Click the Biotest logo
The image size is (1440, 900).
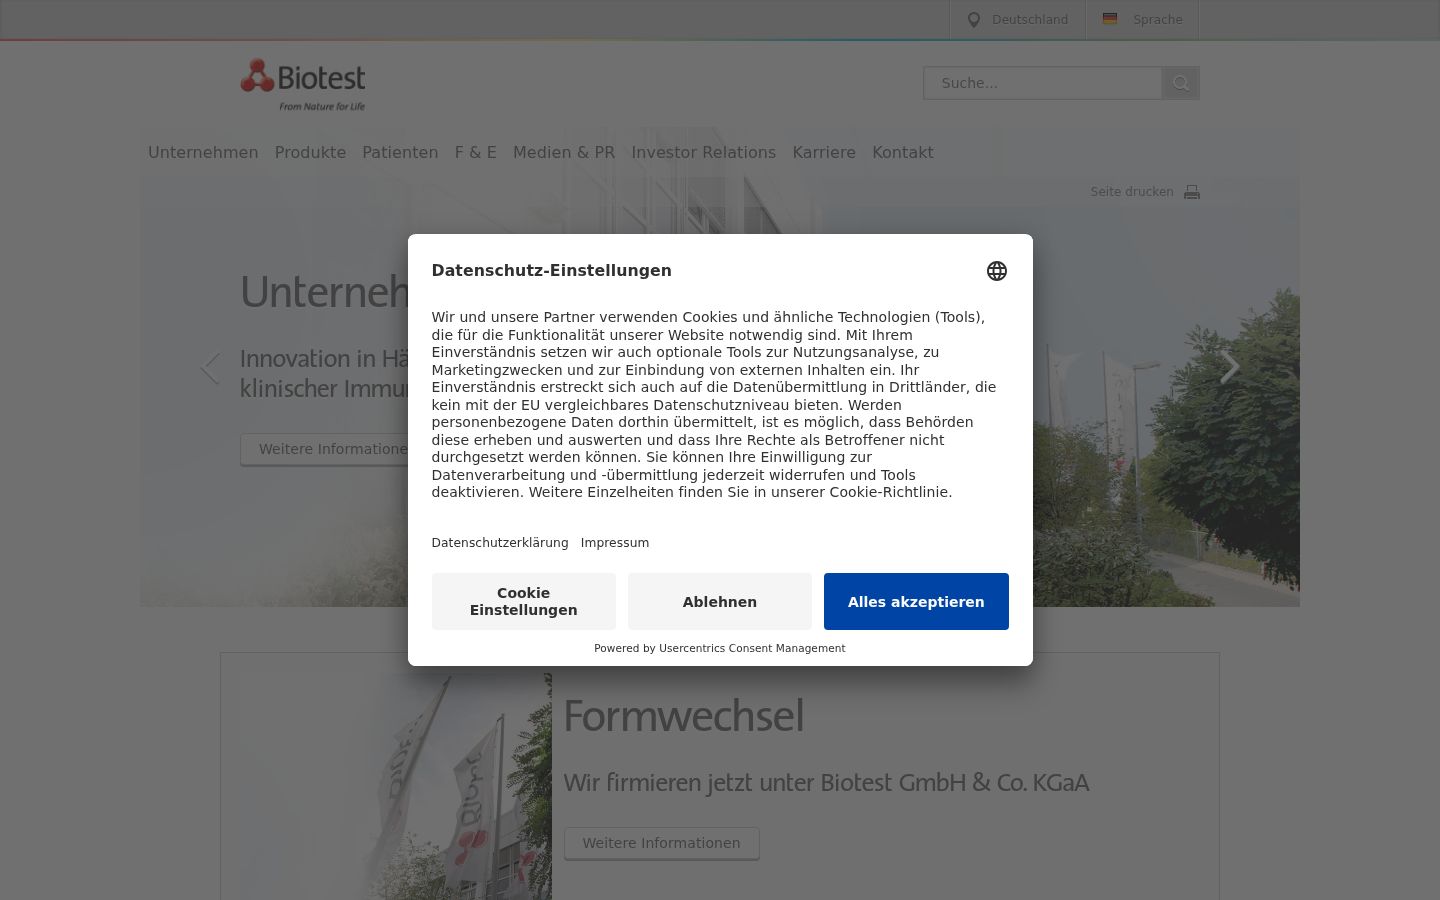[x=303, y=84]
